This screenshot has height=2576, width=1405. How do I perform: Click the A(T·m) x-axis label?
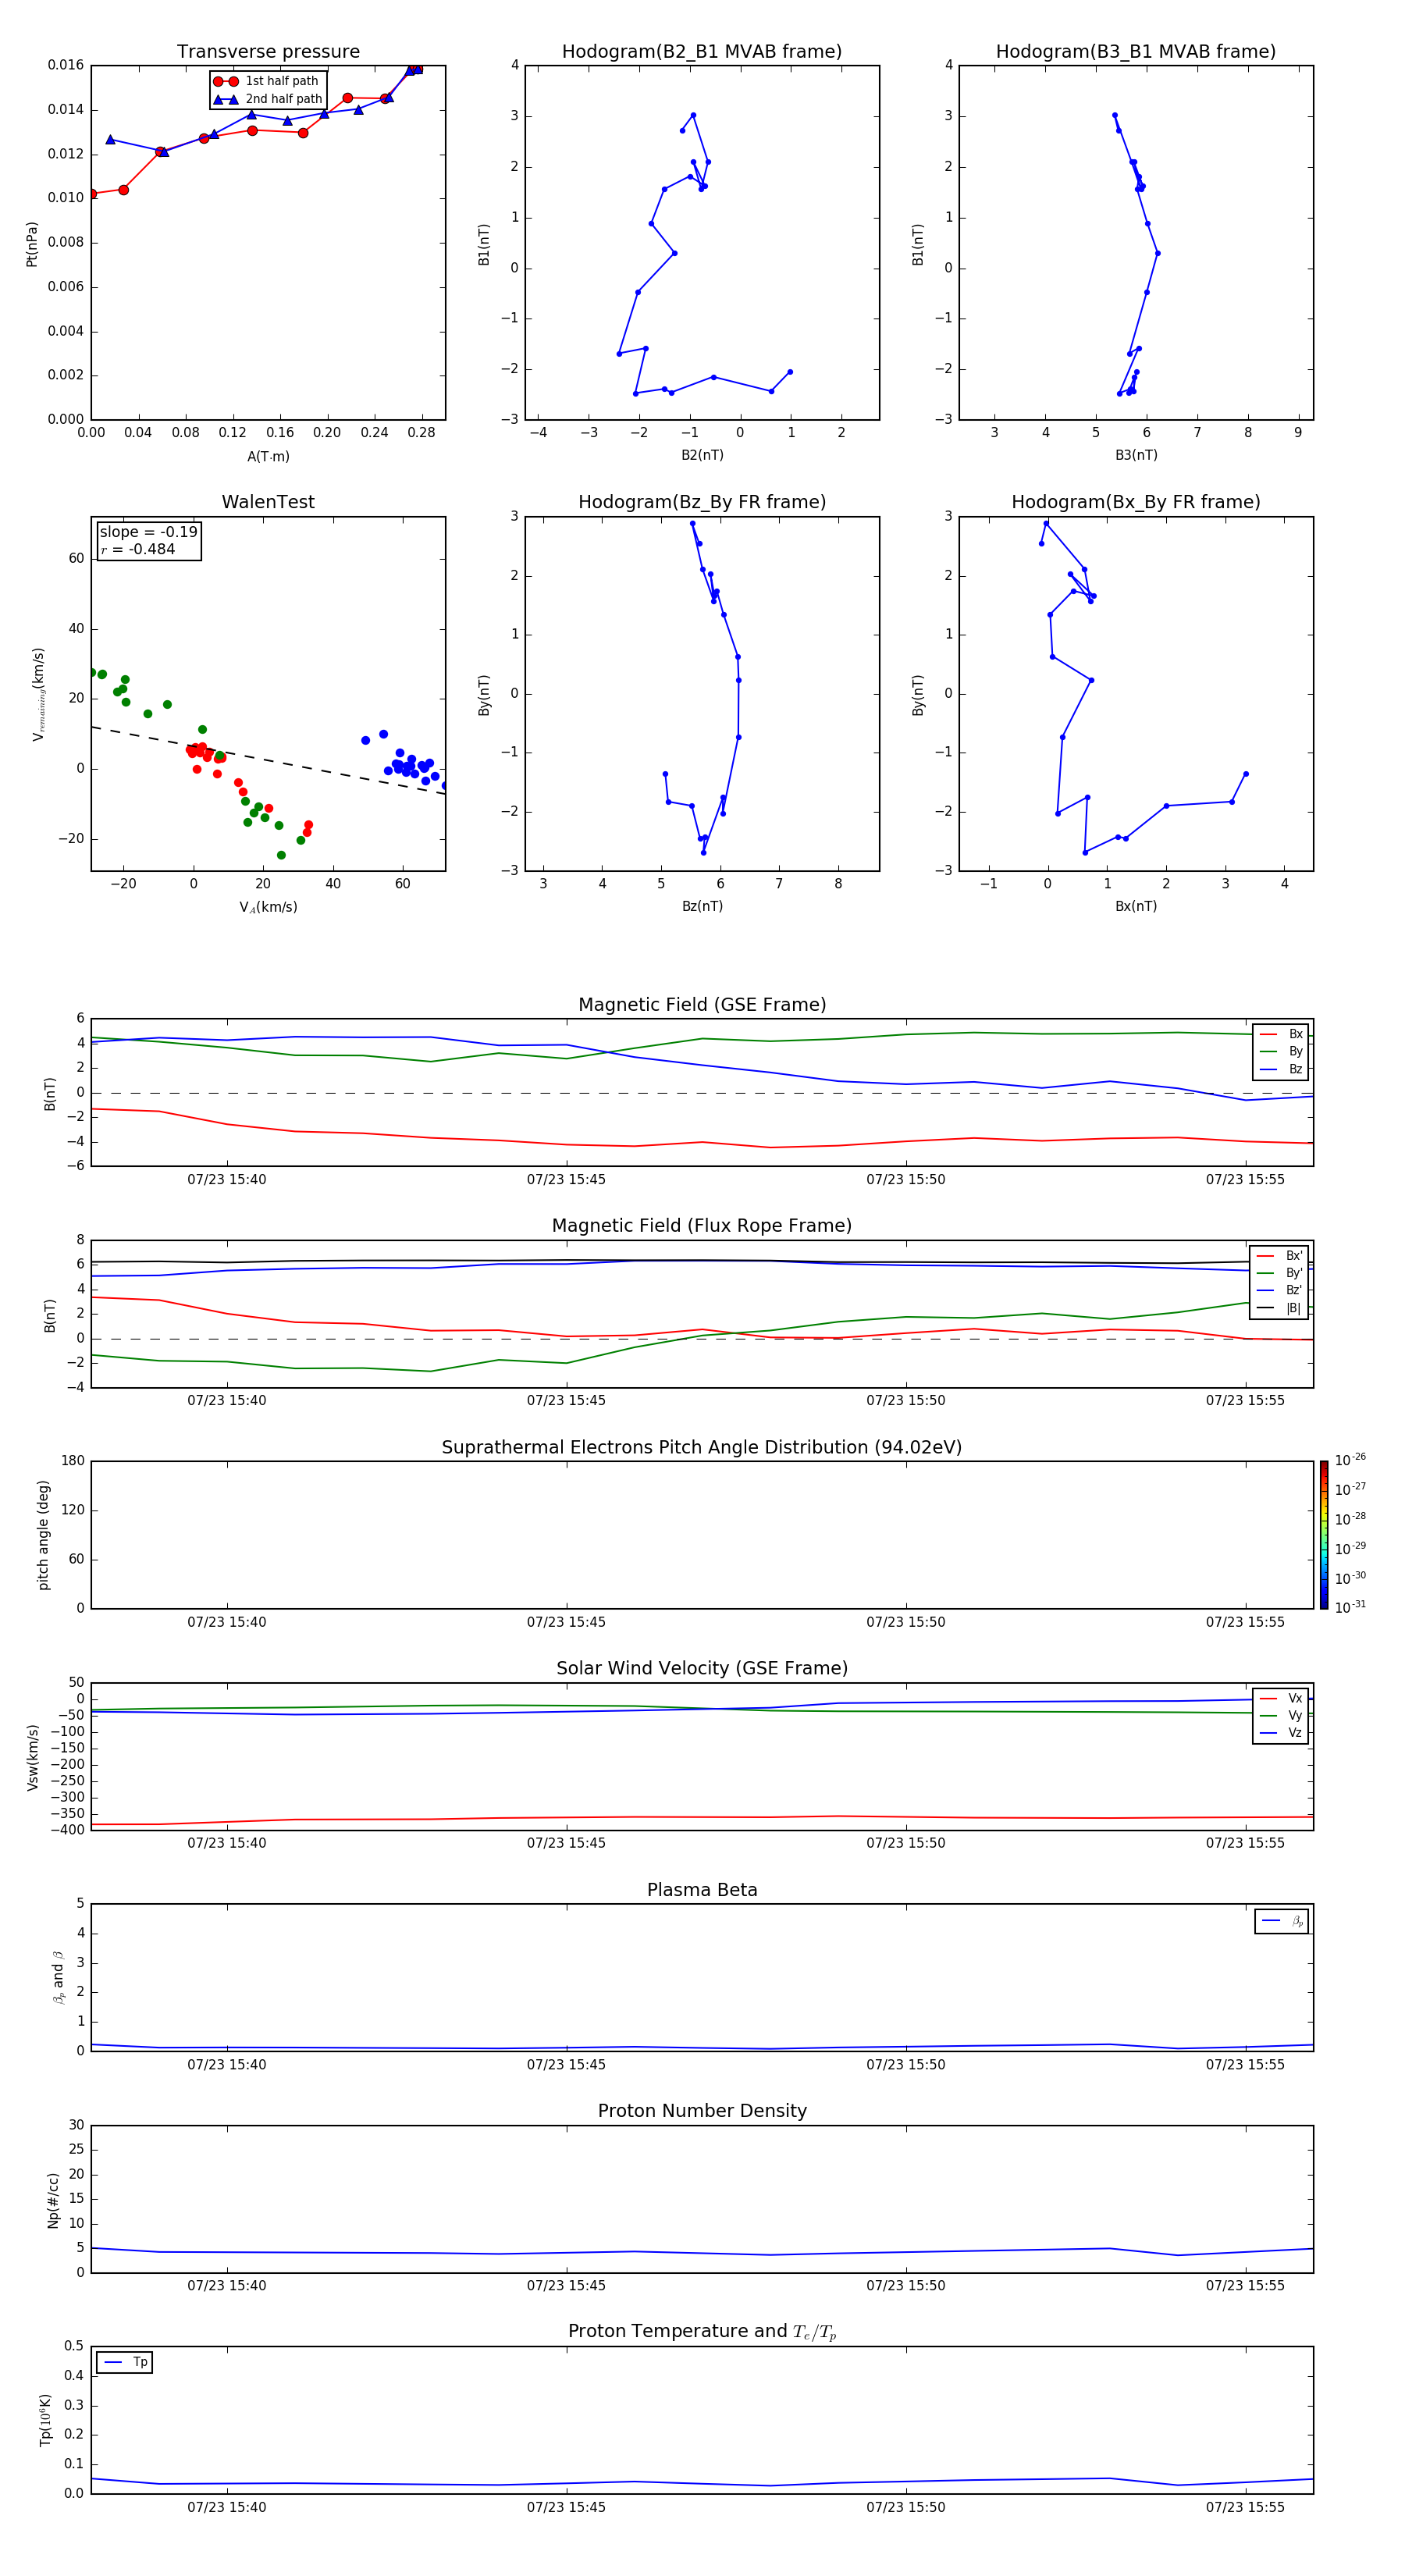(268, 456)
